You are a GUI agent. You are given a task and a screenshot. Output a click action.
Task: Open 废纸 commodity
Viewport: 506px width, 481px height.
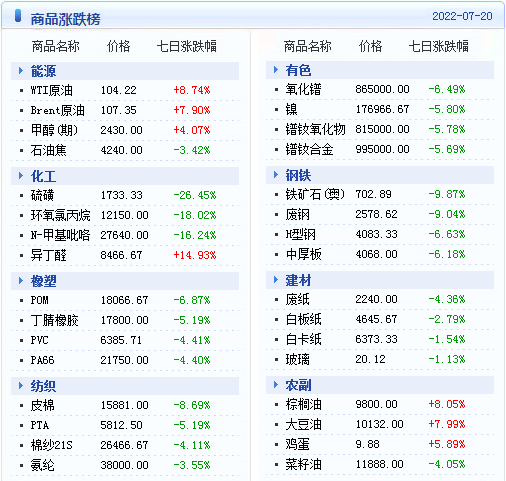click(x=297, y=299)
